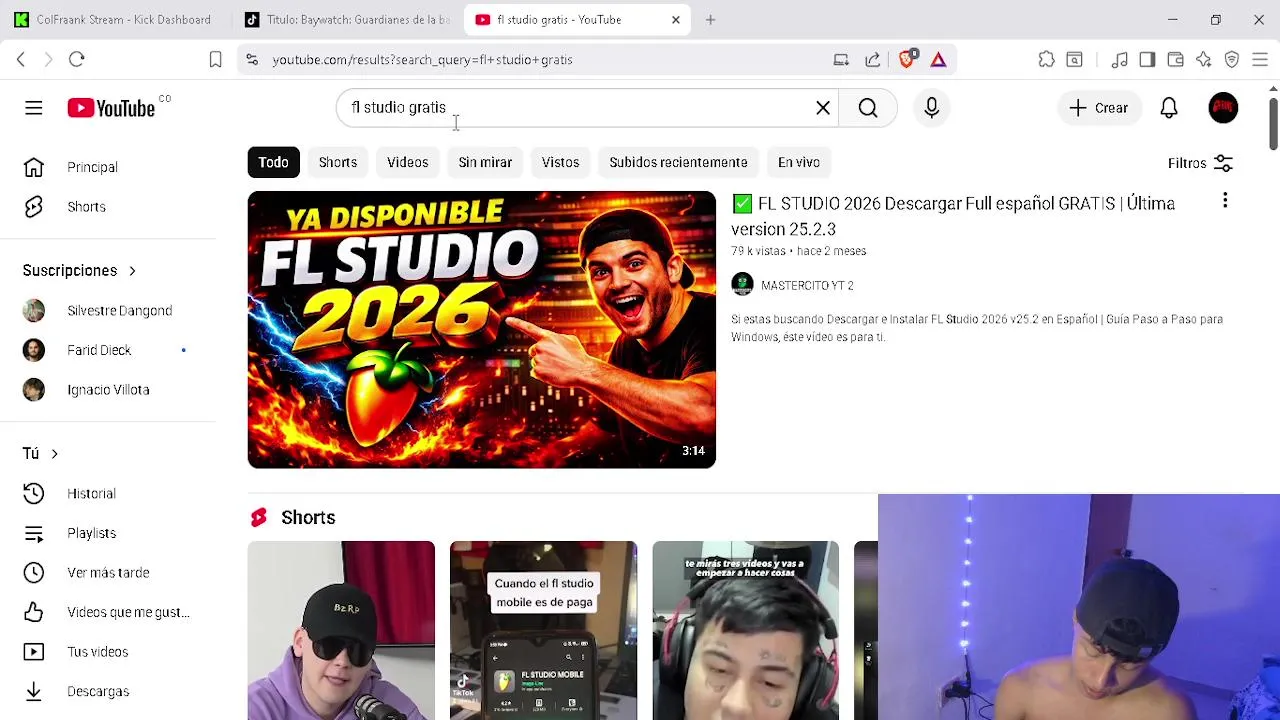Open the notifications bell
This screenshot has height=720, width=1280.
tap(1169, 108)
